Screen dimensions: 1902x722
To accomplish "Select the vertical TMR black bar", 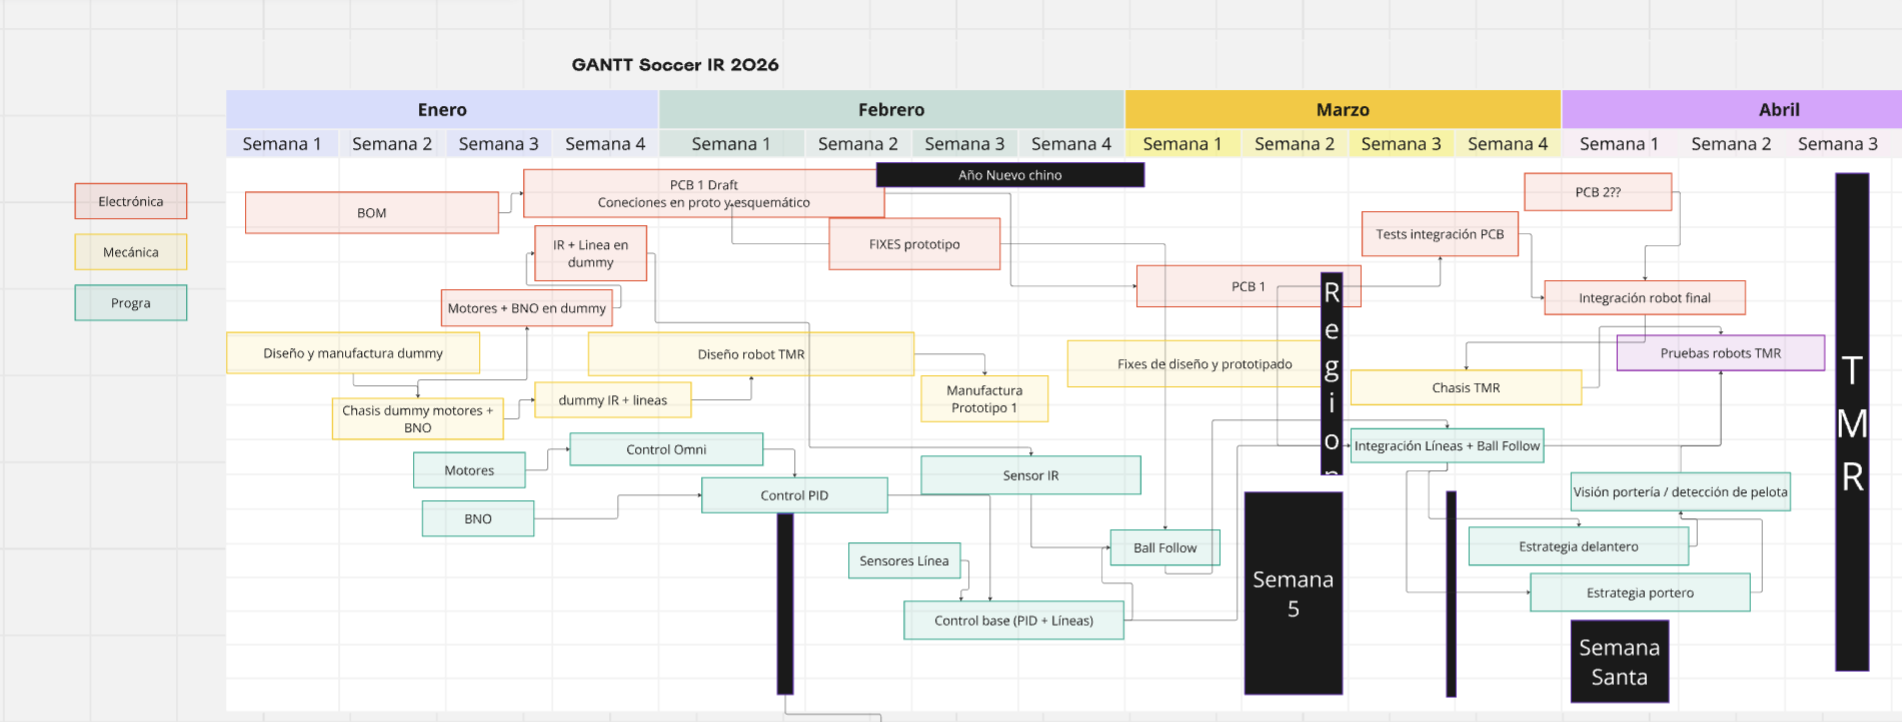I will [1852, 422].
